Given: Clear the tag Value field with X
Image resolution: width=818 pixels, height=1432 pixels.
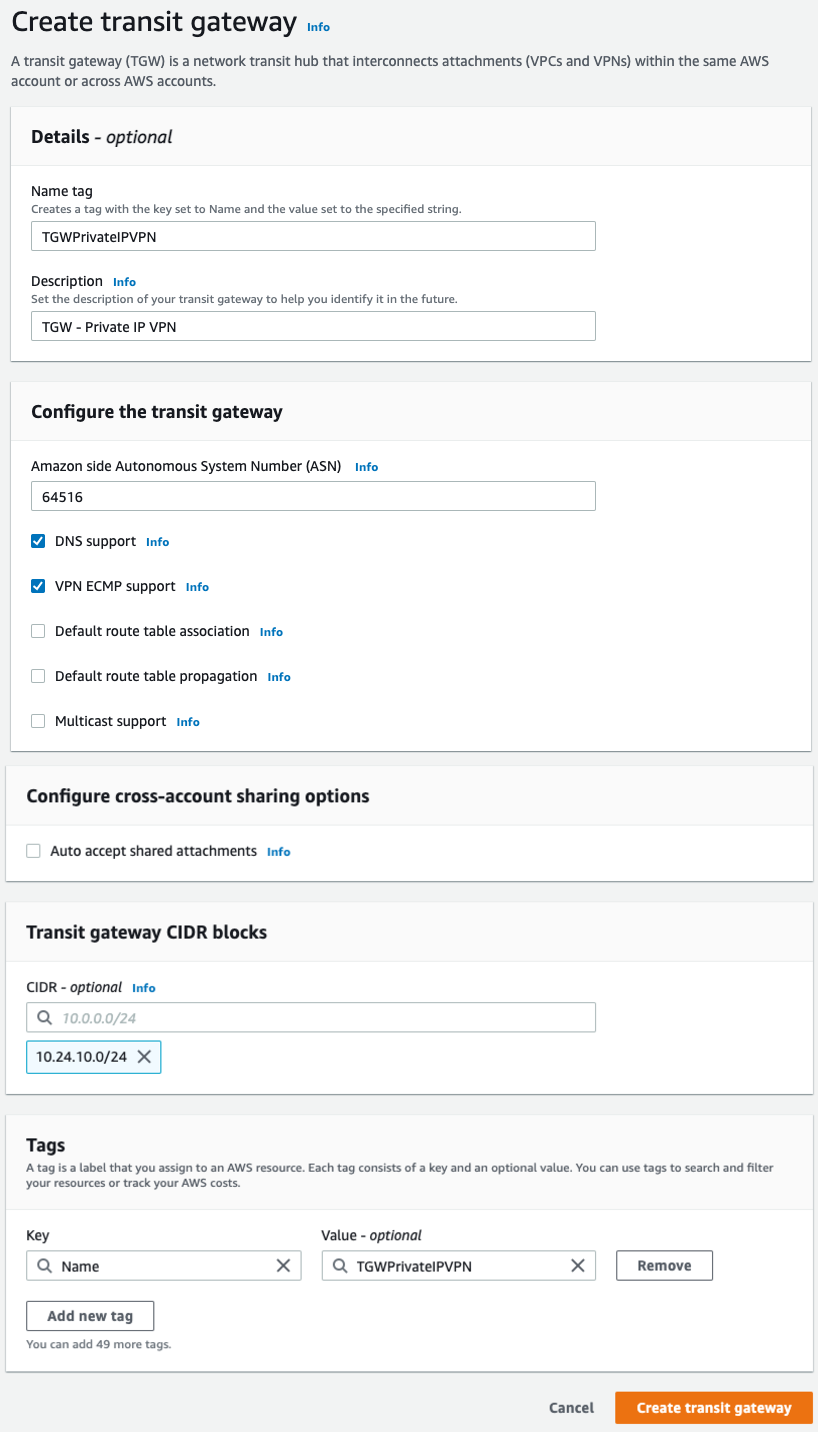Looking at the screenshot, I should tap(578, 1266).
